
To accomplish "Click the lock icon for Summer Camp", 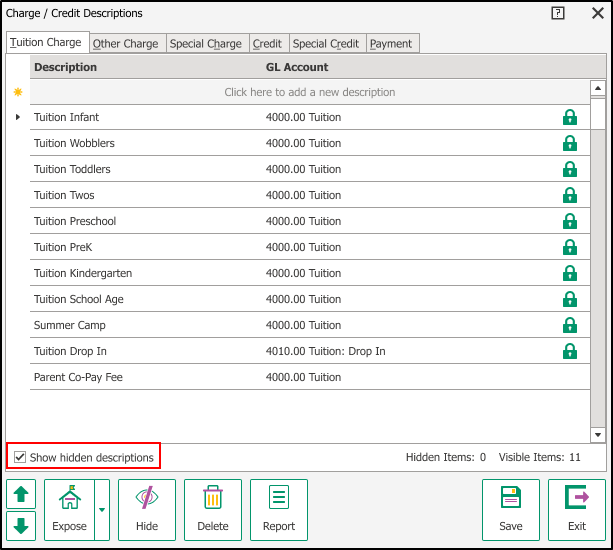I will 570,325.
